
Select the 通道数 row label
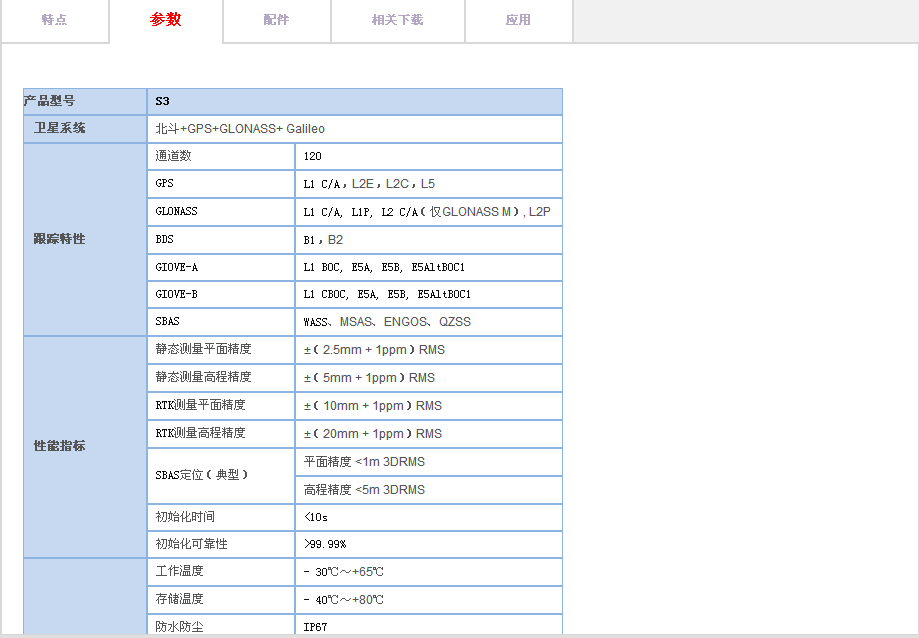pos(173,157)
